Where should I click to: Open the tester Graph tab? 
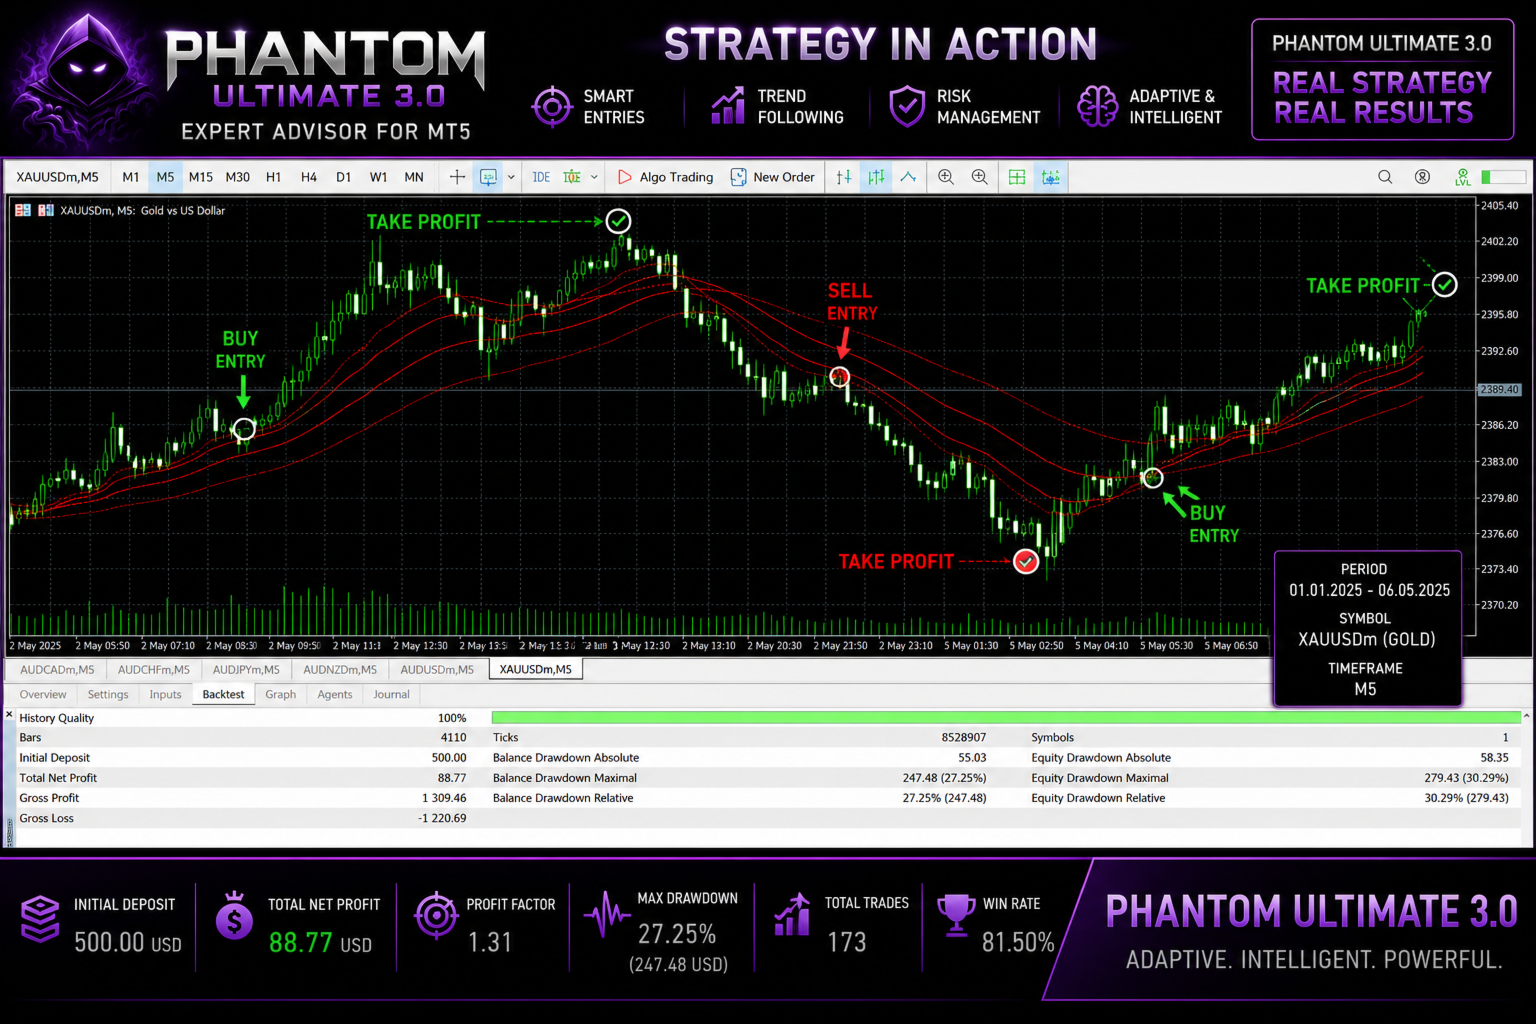(281, 695)
